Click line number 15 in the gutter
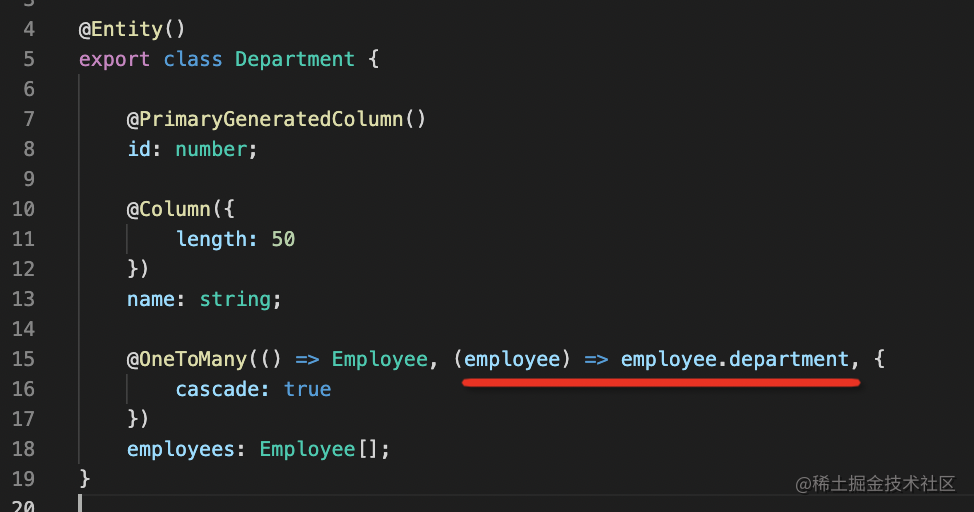Image resolution: width=974 pixels, height=512 pixels. [x=23, y=359]
